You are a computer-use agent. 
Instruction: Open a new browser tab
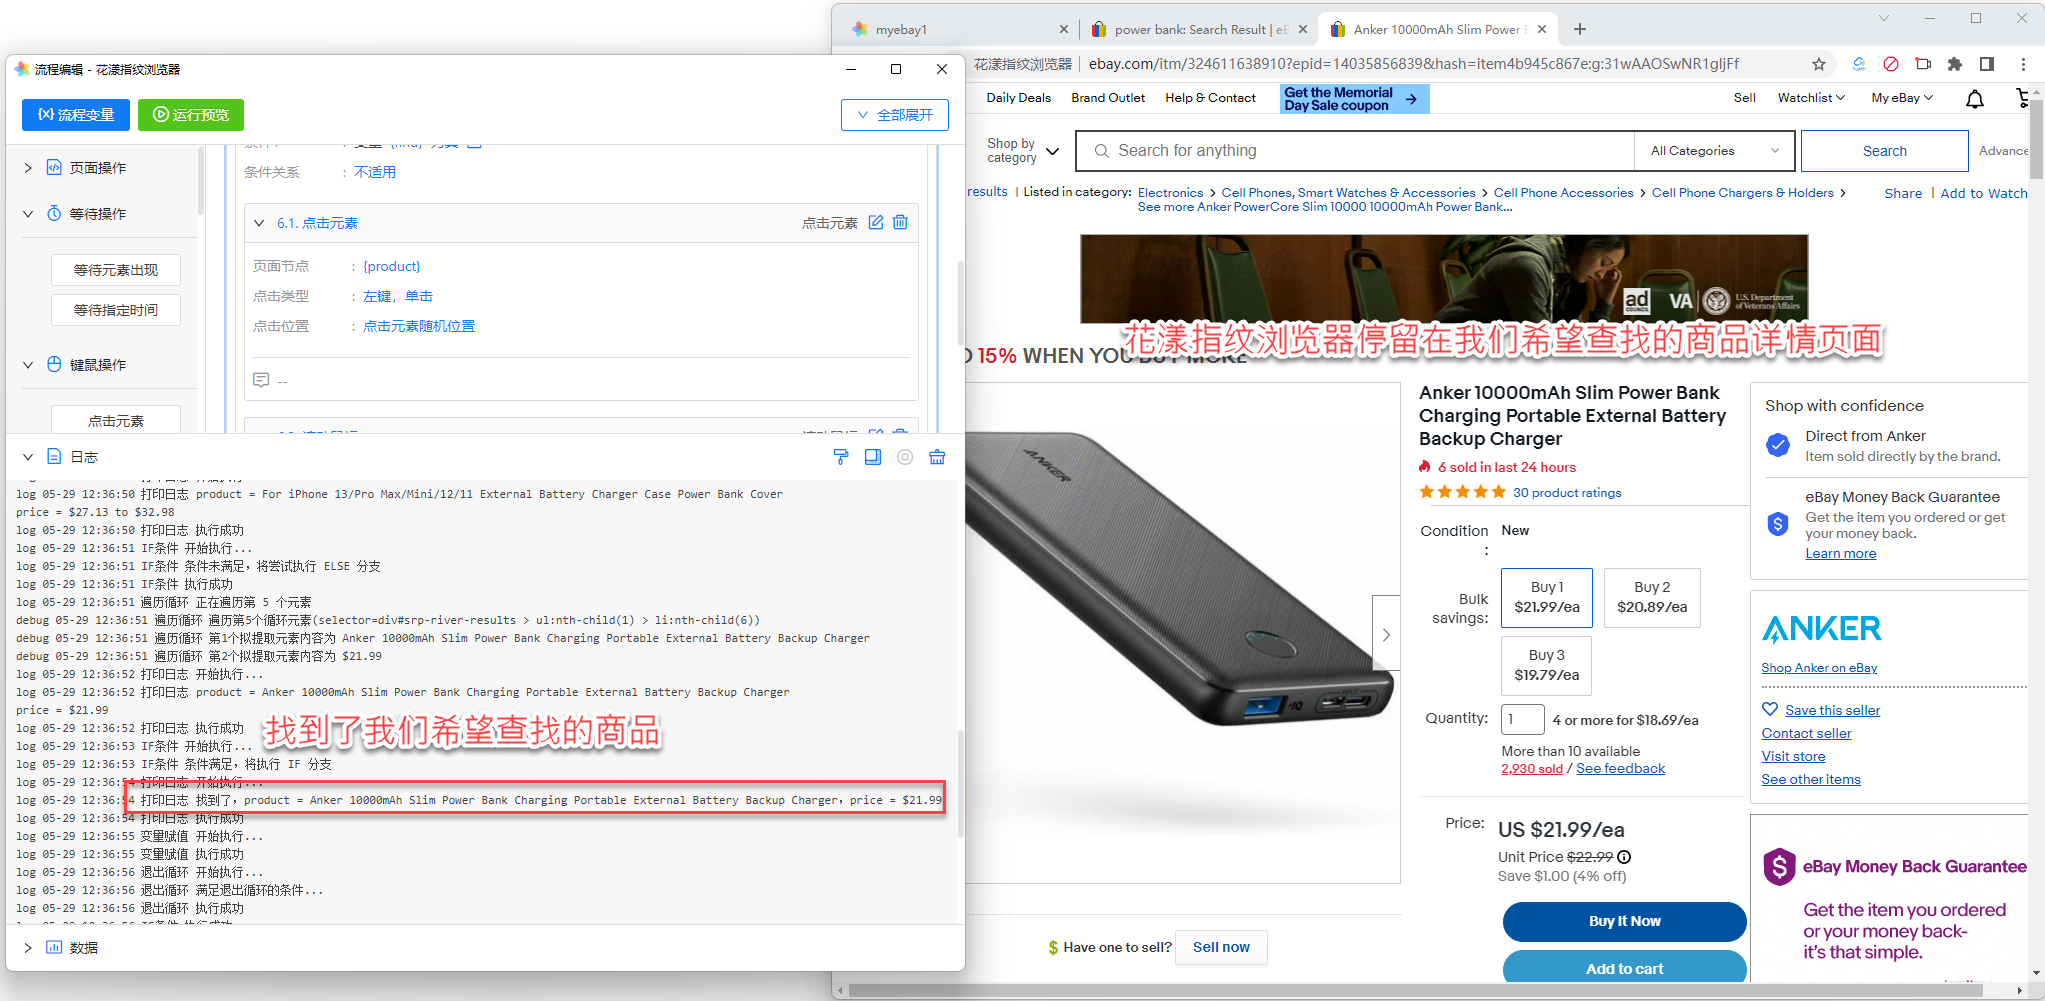(x=1580, y=29)
